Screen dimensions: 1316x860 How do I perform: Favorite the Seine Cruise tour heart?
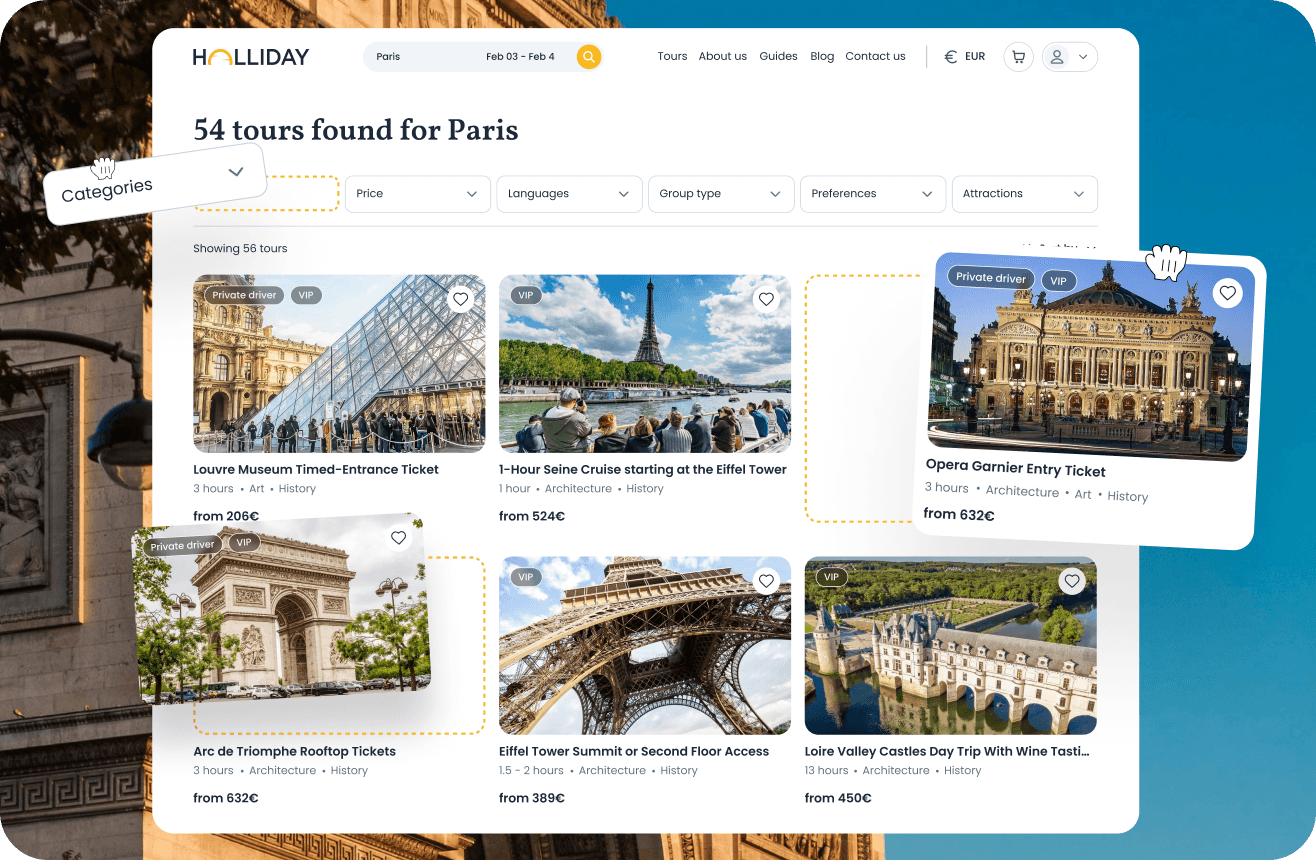pos(766,298)
